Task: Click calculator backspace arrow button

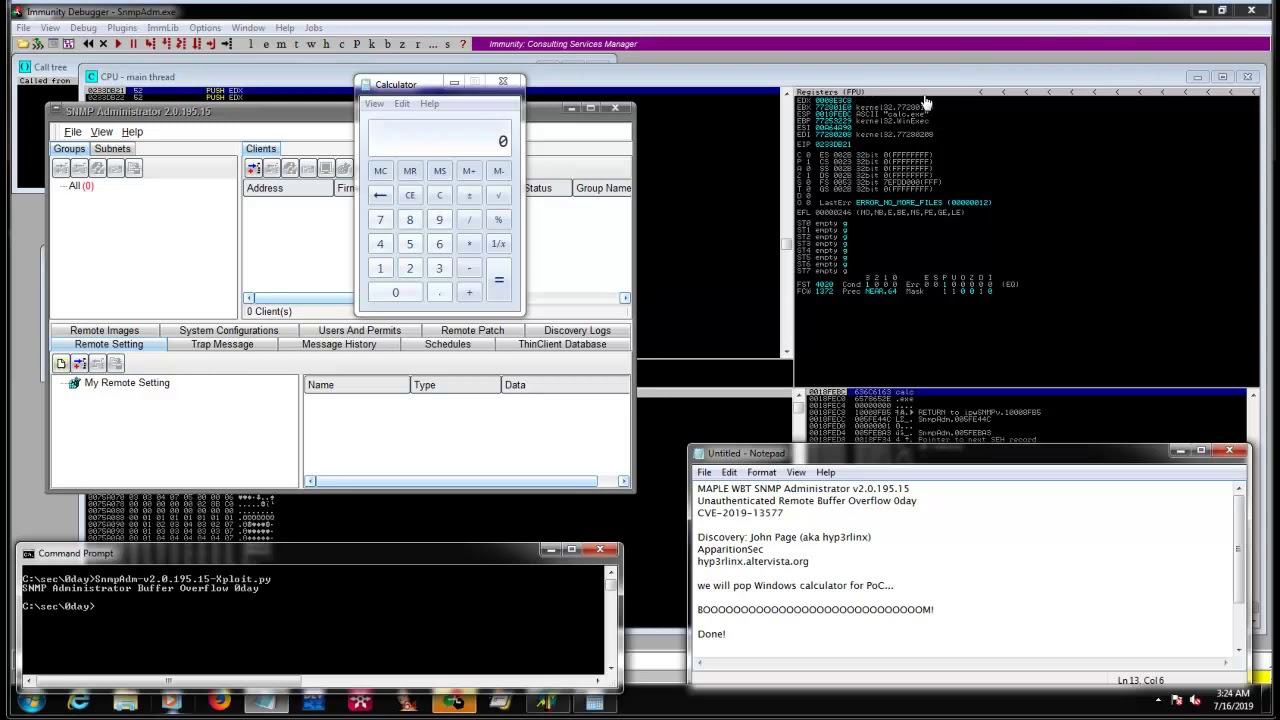Action: pos(380,195)
